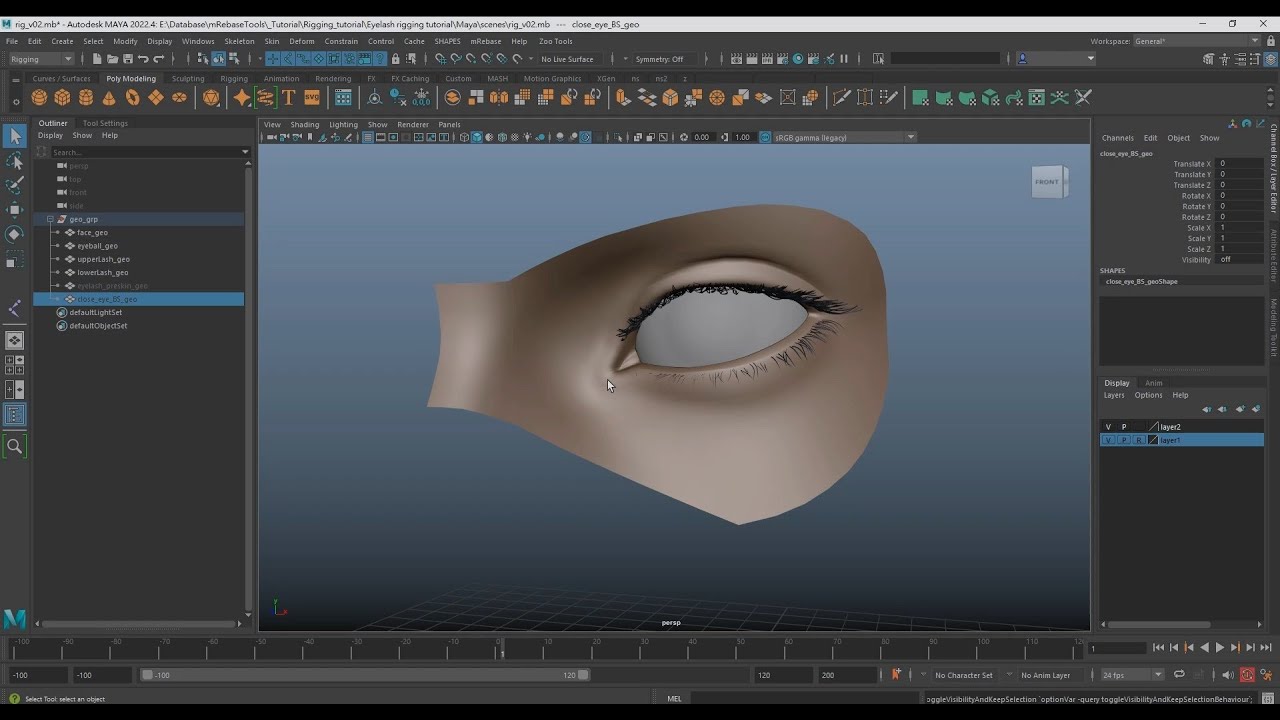Create a polygon cylinder from shelf
The height and width of the screenshot is (720, 1280).
[86, 97]
